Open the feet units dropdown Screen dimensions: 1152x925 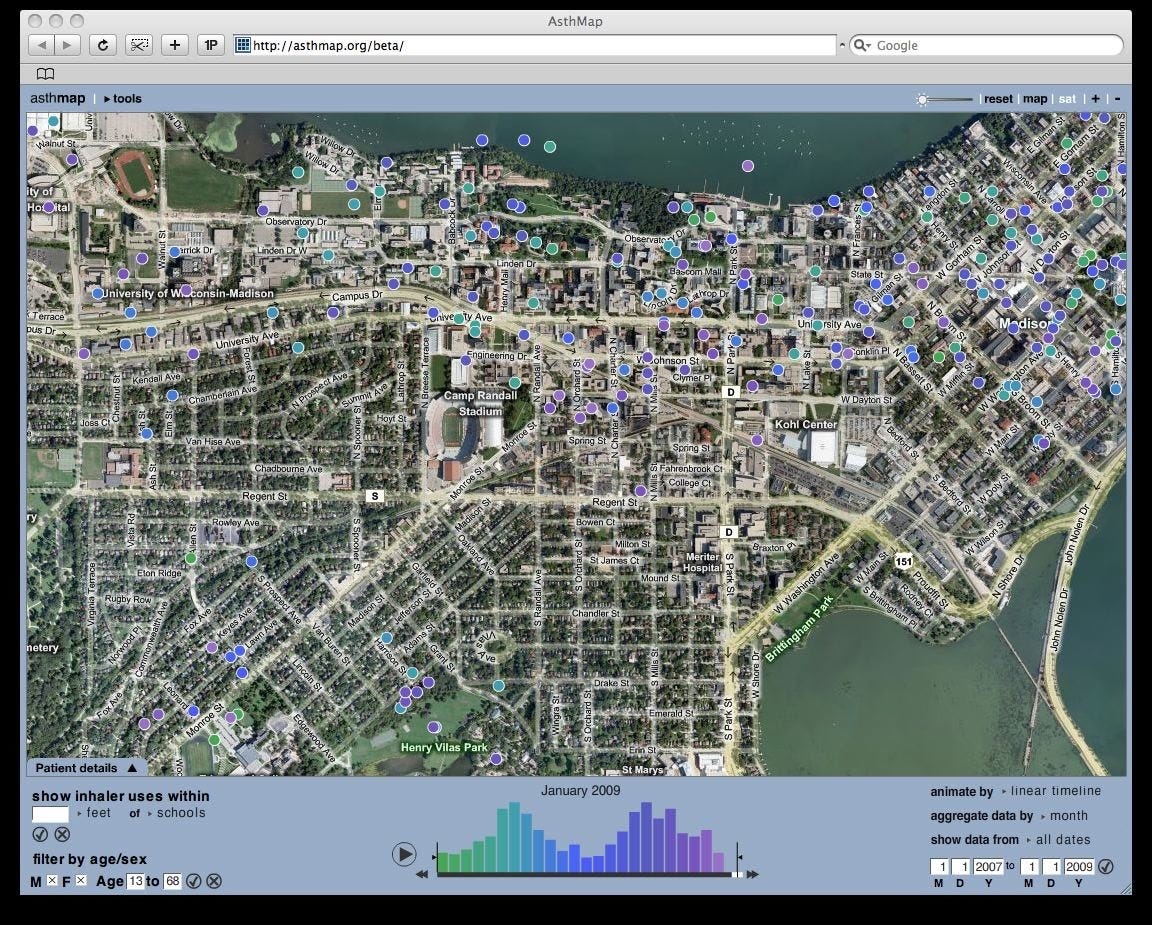coord(94,813)
